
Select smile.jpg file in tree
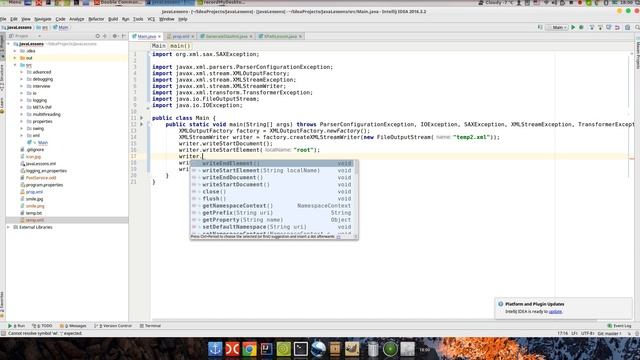click(x=34, y=199)
